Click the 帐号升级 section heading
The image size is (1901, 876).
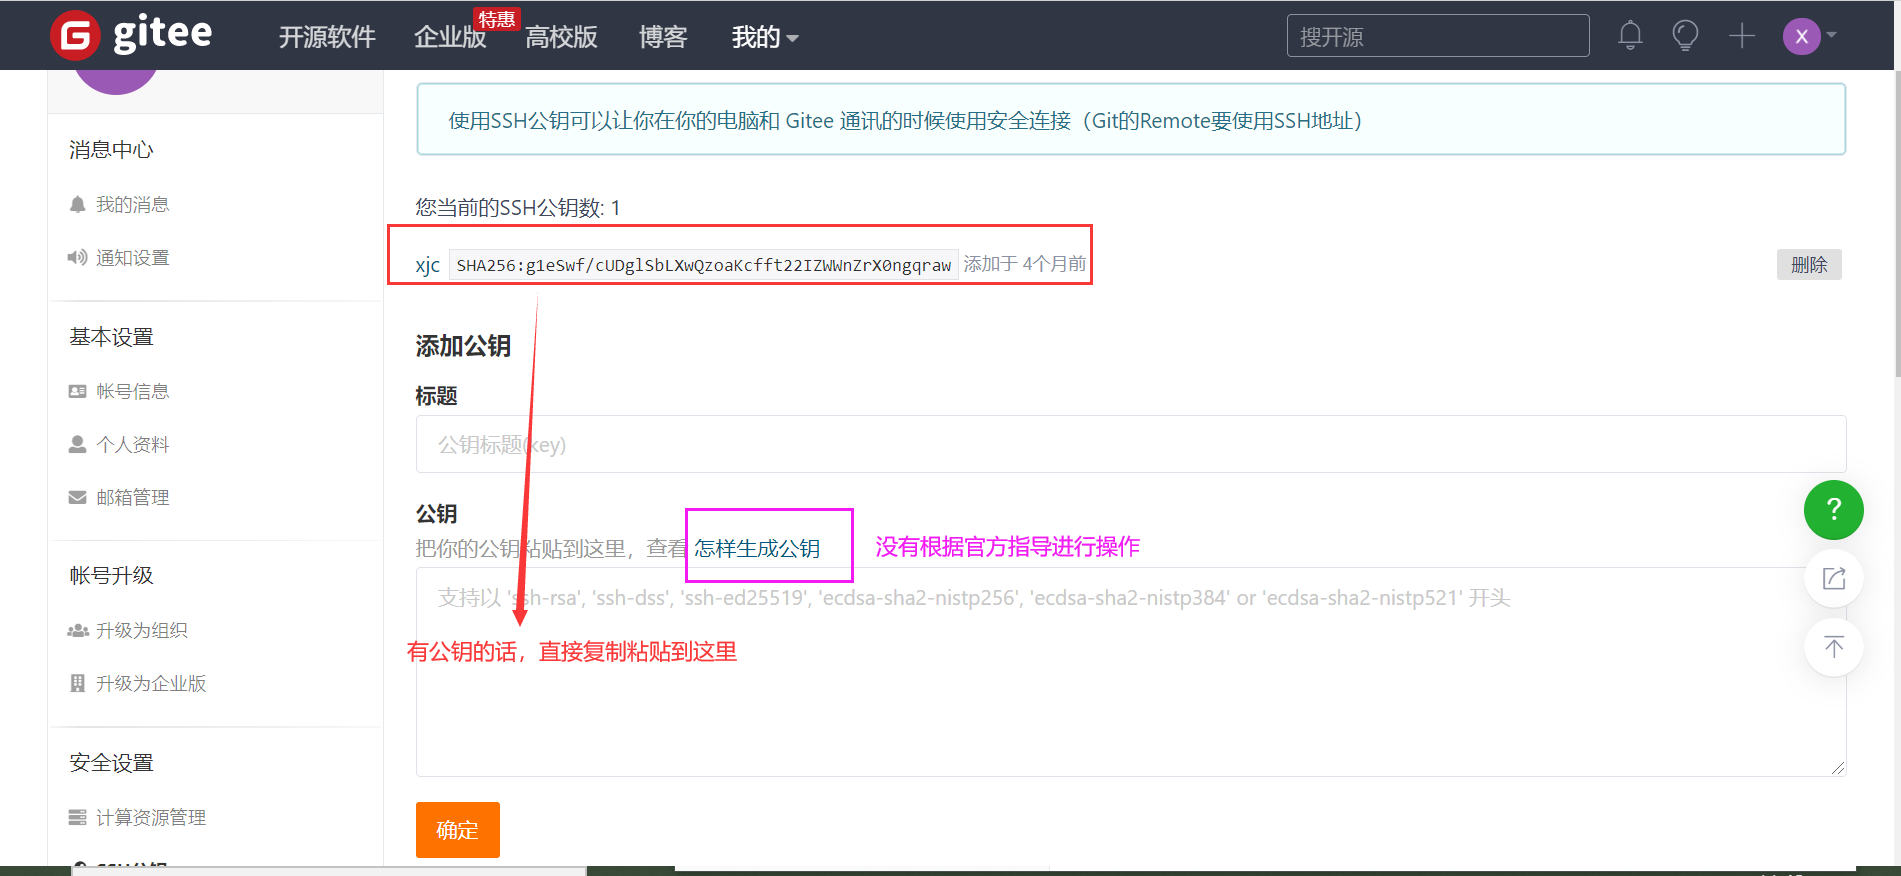pyautogui.click(x=111, y=575)
